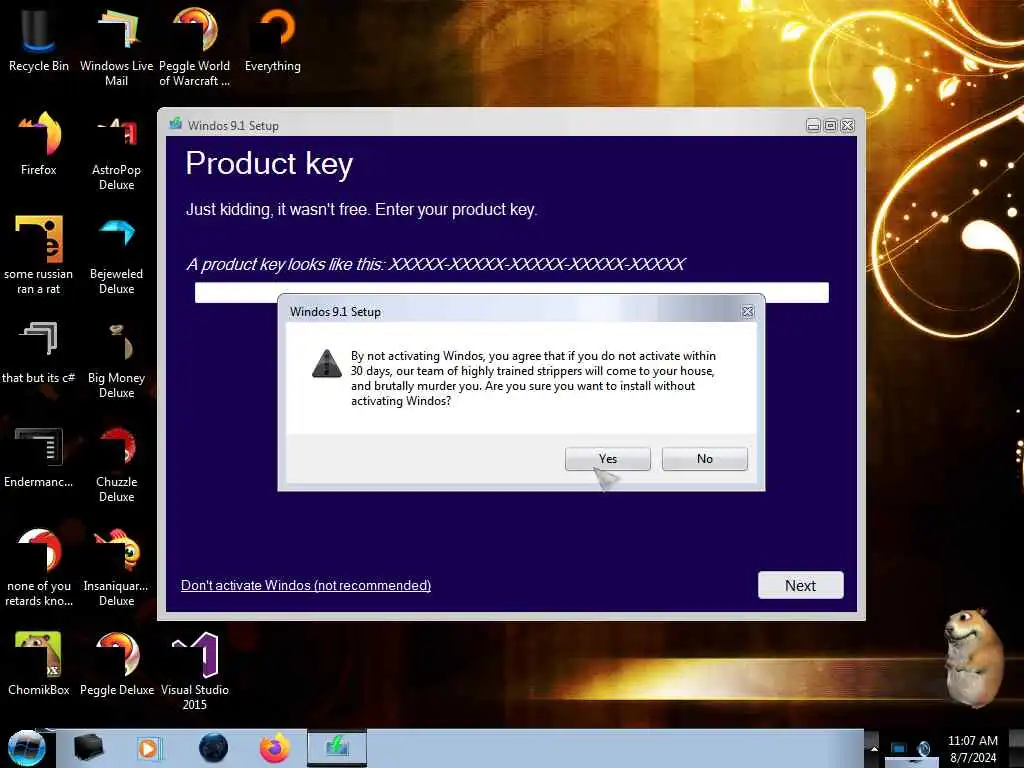Launch Big Money Deluxe desktop icon
1024x768 pixels.
116,360
